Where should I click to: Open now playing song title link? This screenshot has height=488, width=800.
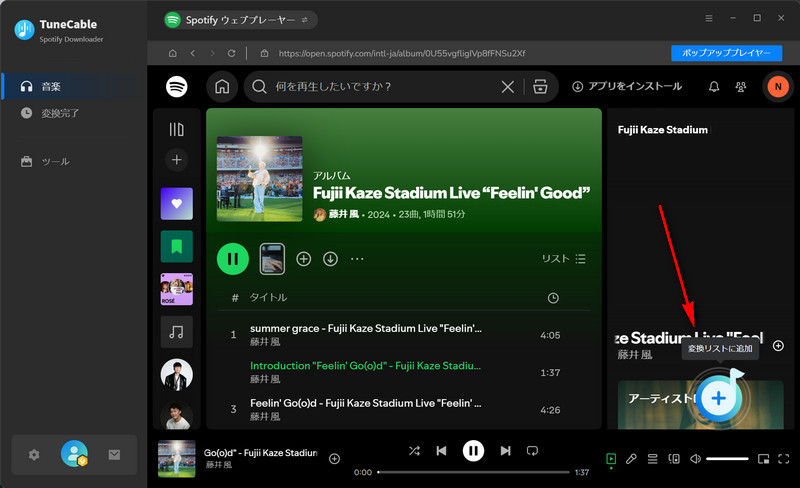point(260,453)
